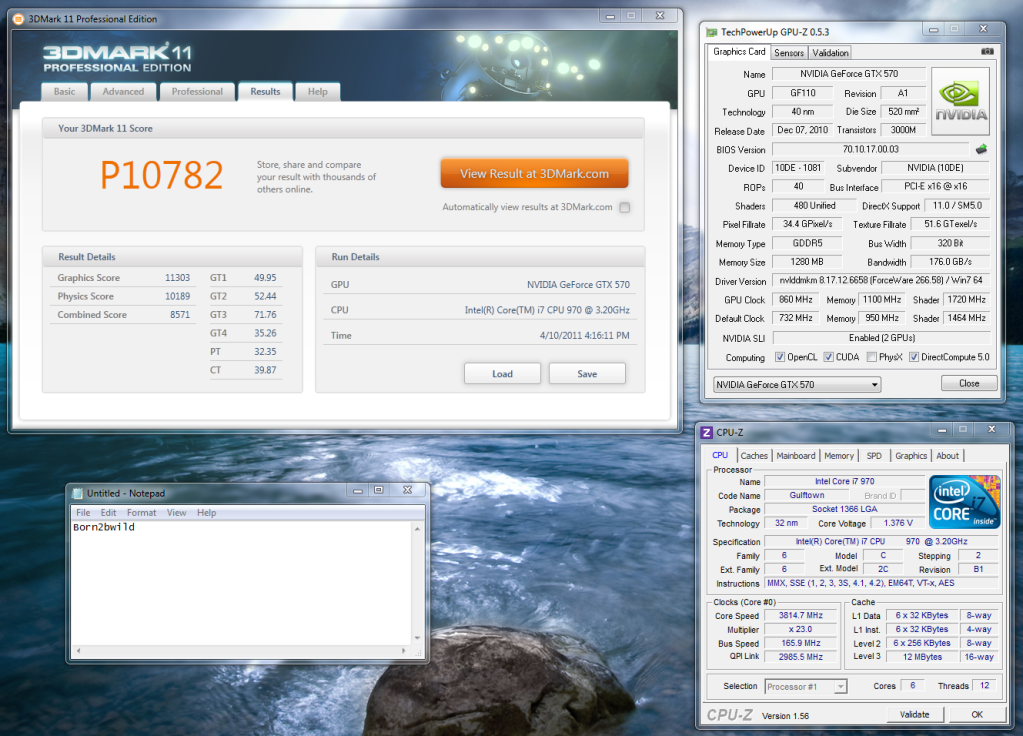Viewport: 1023px width, 736px height.
Task: Click the NVIDIA SLI field Enabled (2 GPUs)
Action: pos(881,337)
